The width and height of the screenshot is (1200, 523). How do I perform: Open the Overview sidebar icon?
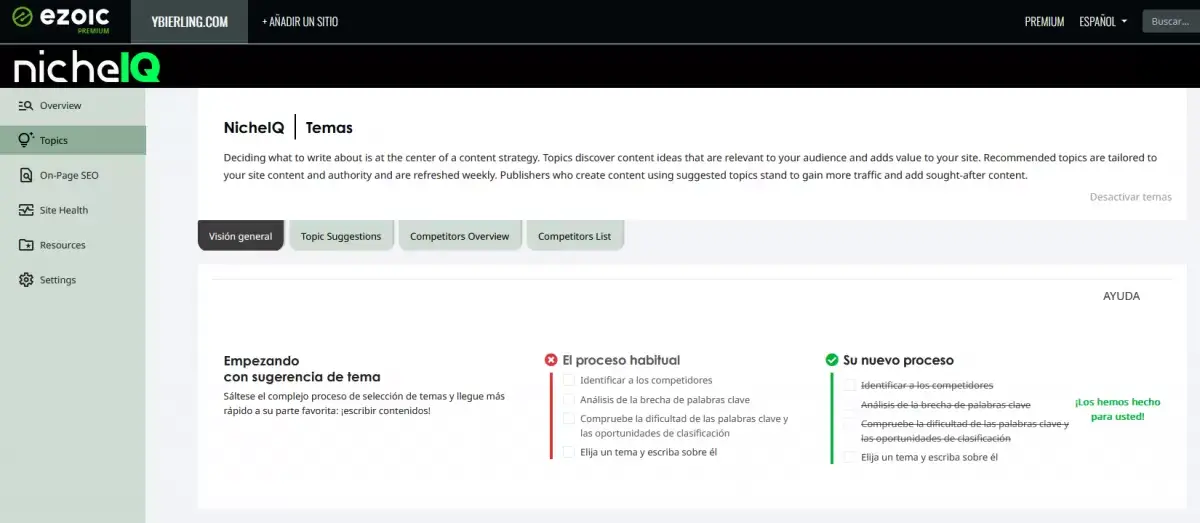(26, 106)
